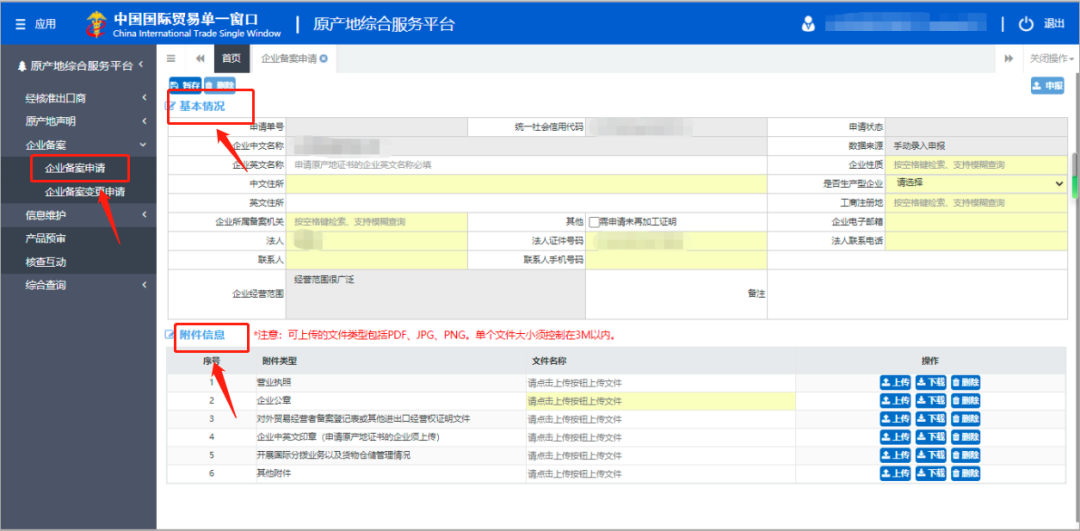Toggle the sidebar collapse icon in the tab bar
Screen dimensions: 1080x531
[x=171, y=59]
